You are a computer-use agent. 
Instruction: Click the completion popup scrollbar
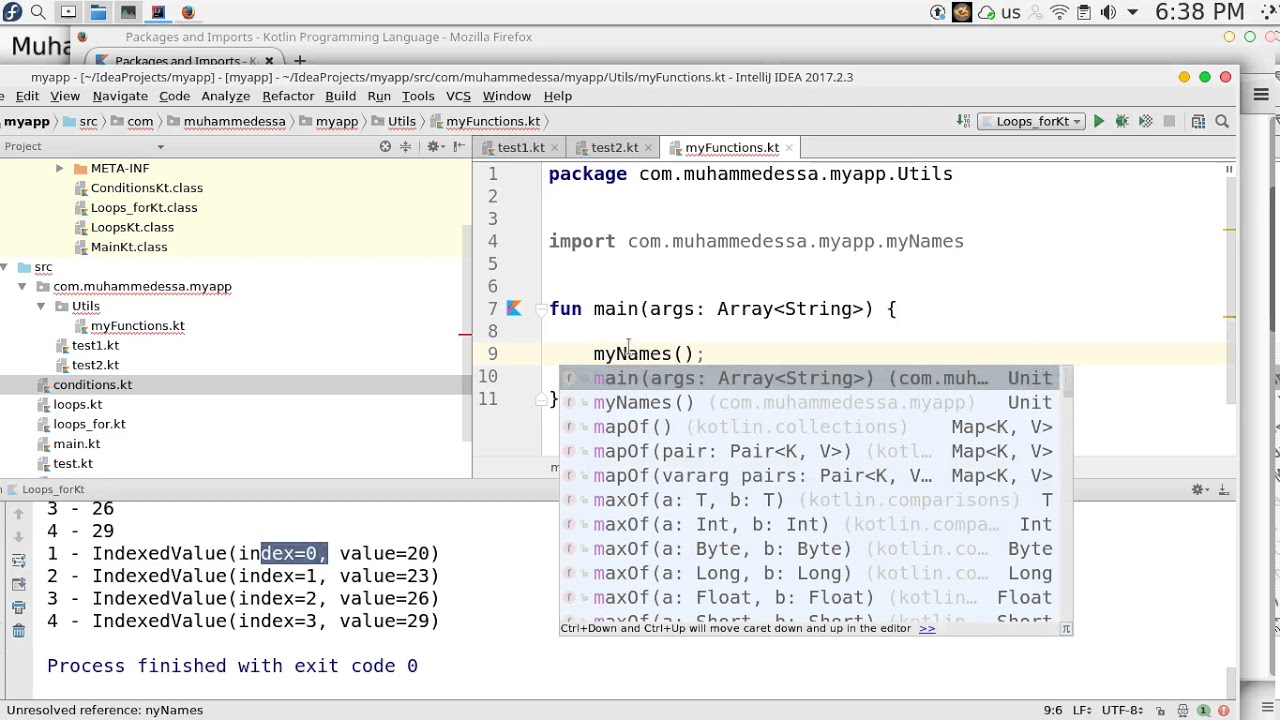[1067, 382]
